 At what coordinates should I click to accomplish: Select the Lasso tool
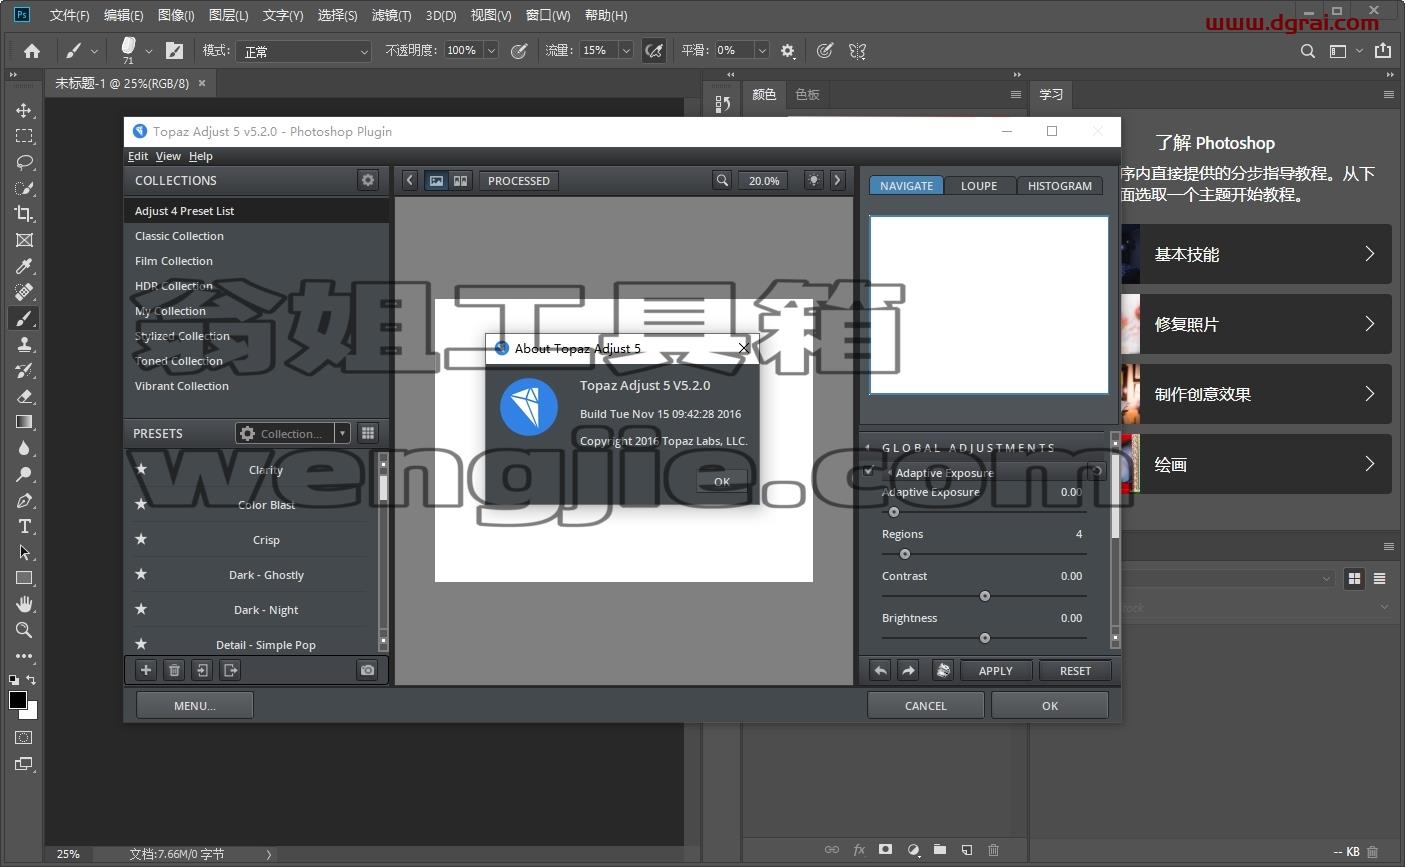tap(24, 162)
